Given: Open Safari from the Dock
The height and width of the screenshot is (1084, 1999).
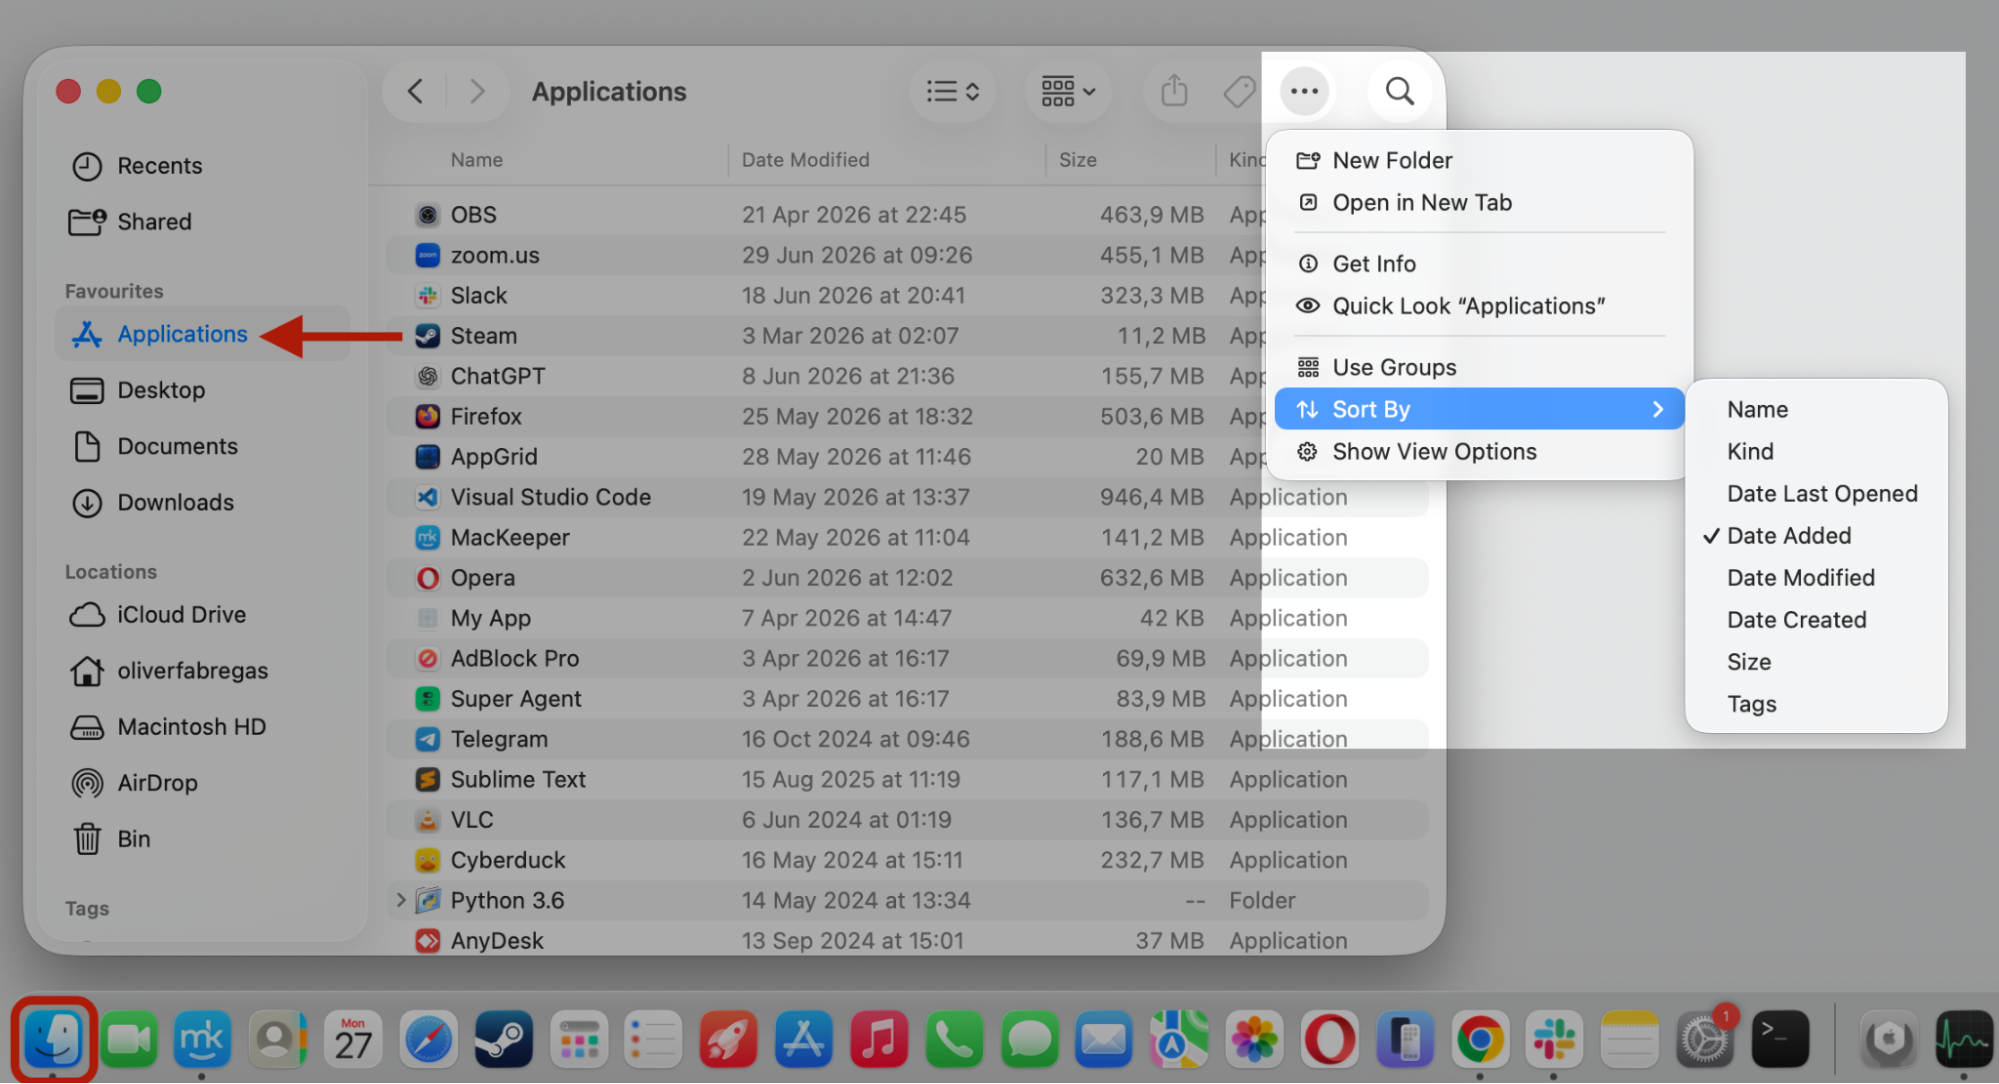Looking at the screenshot, I should point(428,1041).
